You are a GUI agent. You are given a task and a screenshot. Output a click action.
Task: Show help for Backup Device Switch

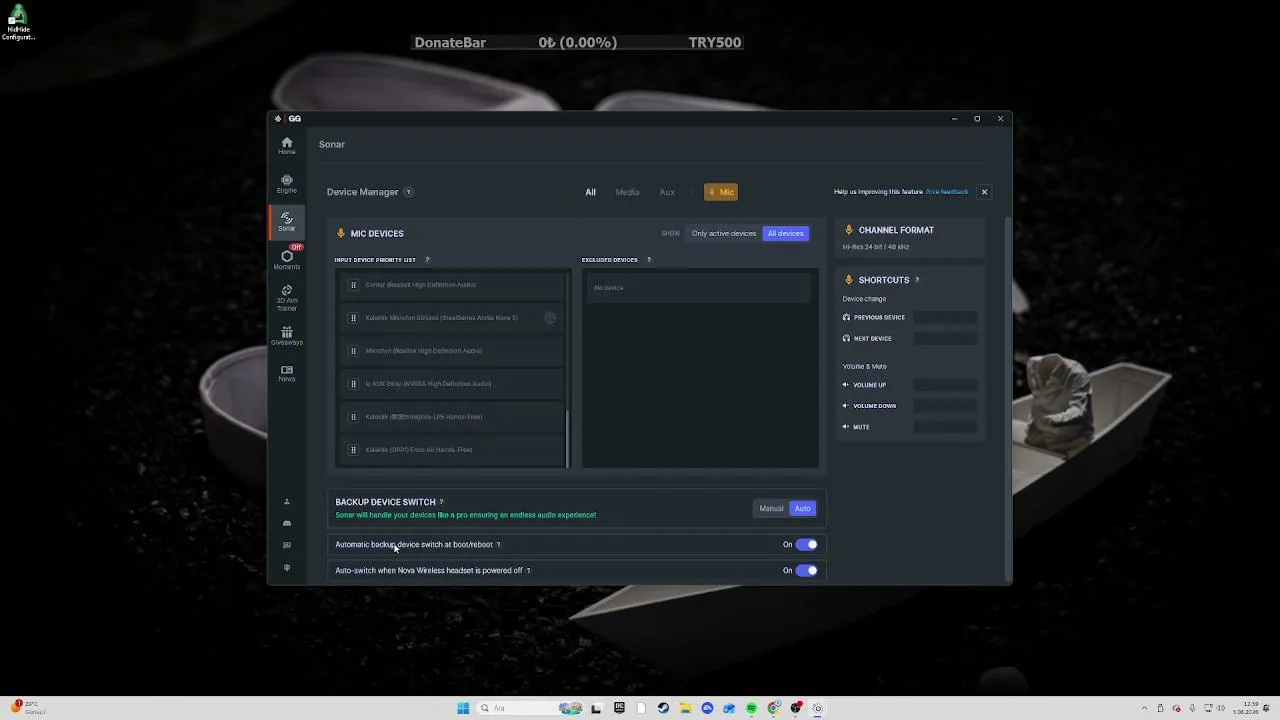pyautogui.click(x=441, y=502)
